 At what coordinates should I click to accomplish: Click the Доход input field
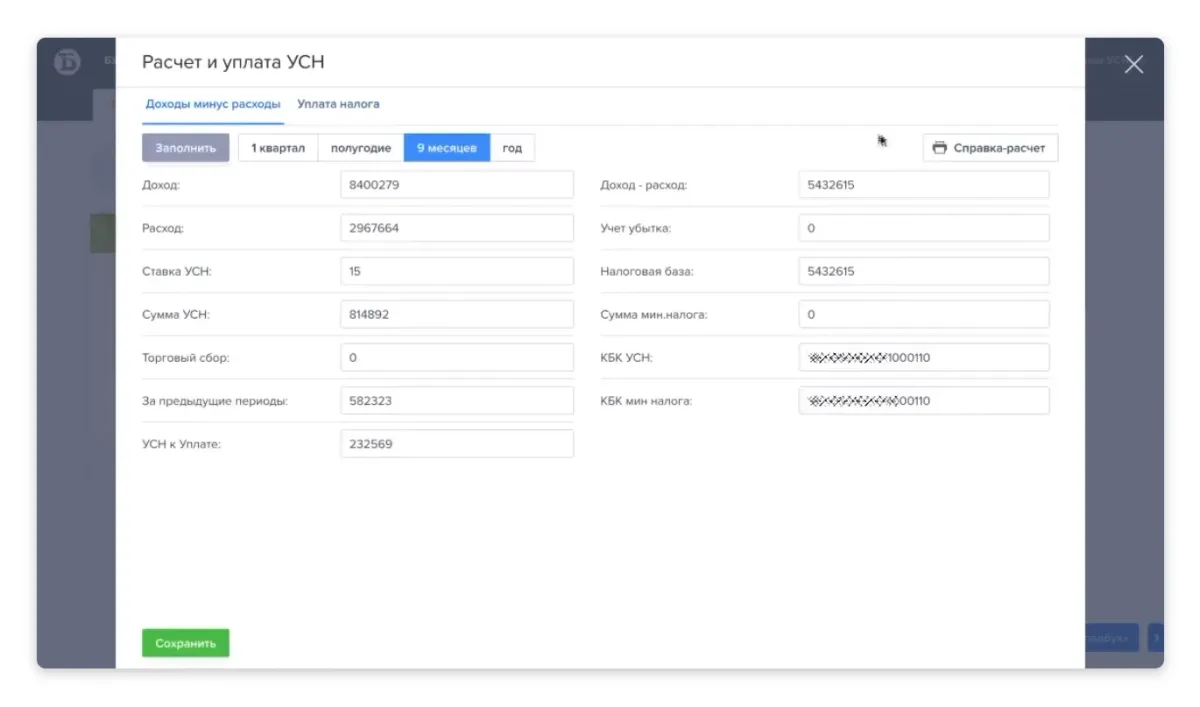pyautogui.click(x=457, y=185)
